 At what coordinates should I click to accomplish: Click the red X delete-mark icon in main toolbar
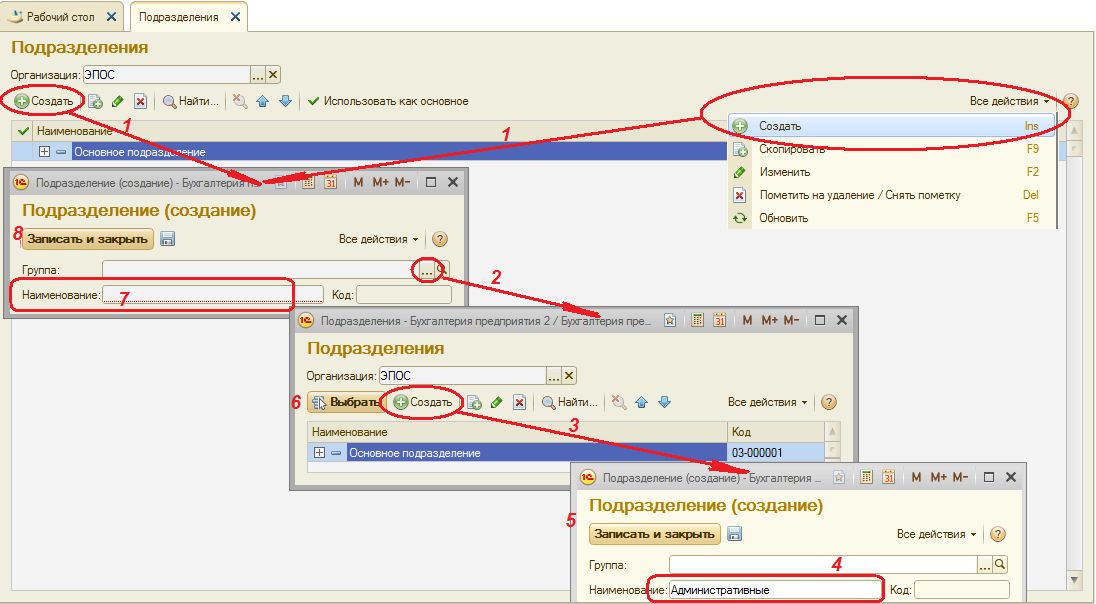click(140, 101)
